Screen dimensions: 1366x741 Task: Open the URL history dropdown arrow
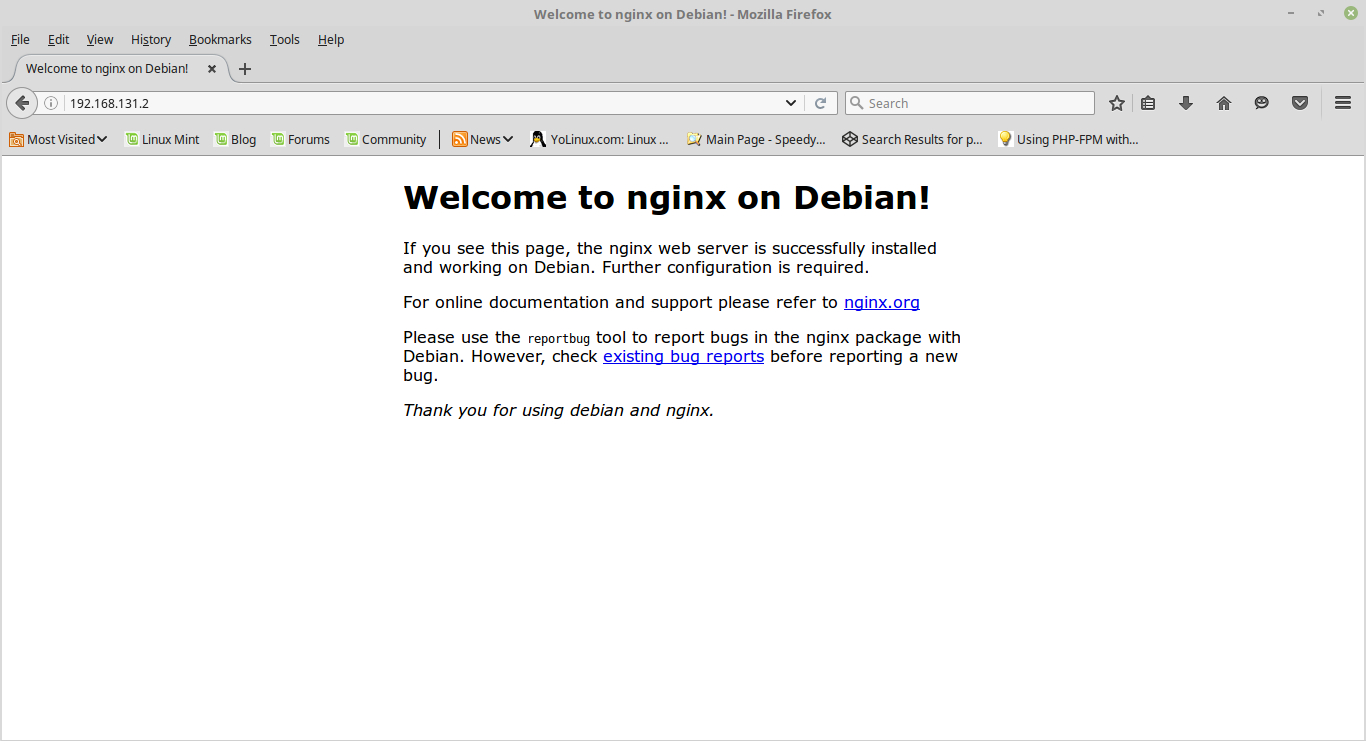(791, 103)
